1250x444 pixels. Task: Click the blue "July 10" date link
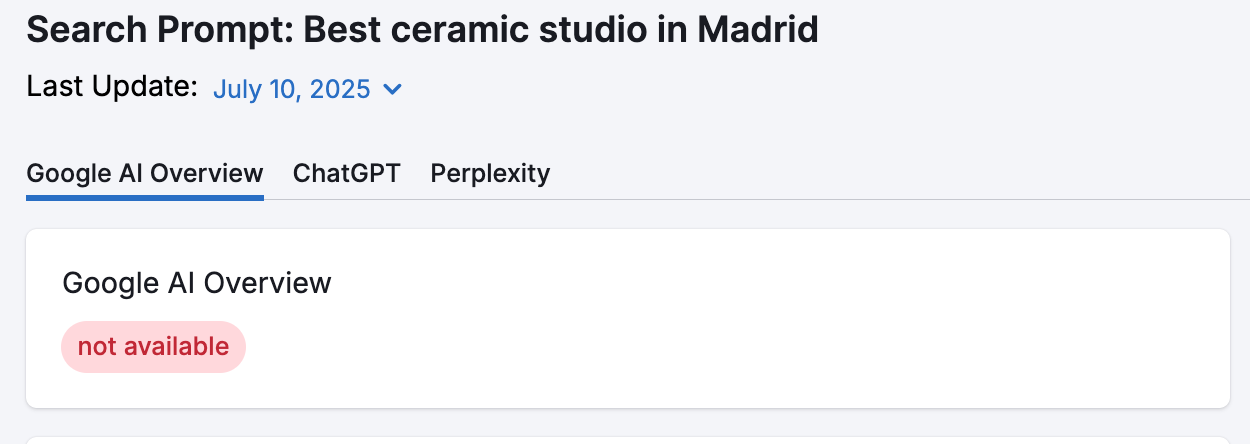click(257, 89)
